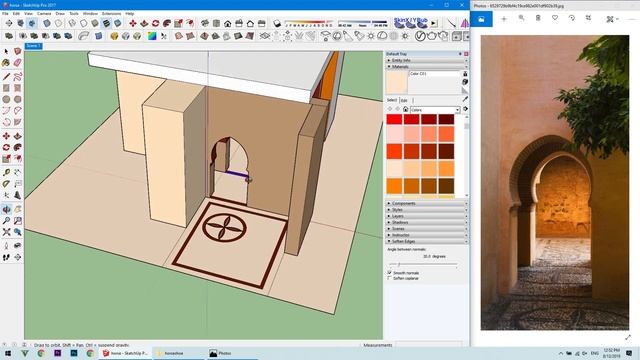Collapse the Materials panel
Image resolution: width=640 pixels, height=360 pixels.
426,66
